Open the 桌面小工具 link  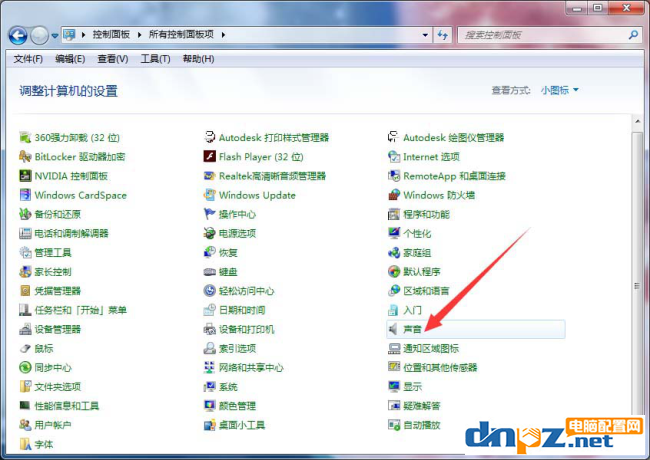pos(242,425)
